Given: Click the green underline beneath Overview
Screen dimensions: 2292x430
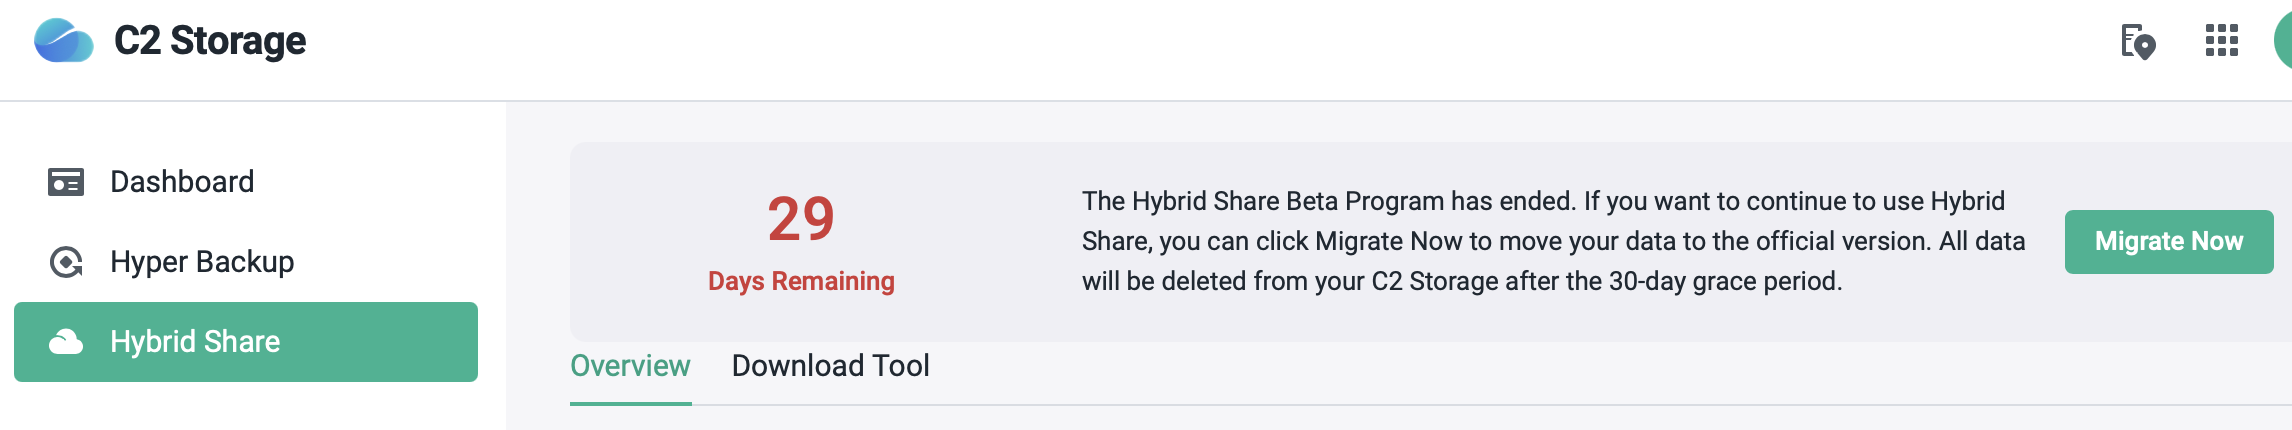Looking at the screenshot, I should click(x=630, y=404).
